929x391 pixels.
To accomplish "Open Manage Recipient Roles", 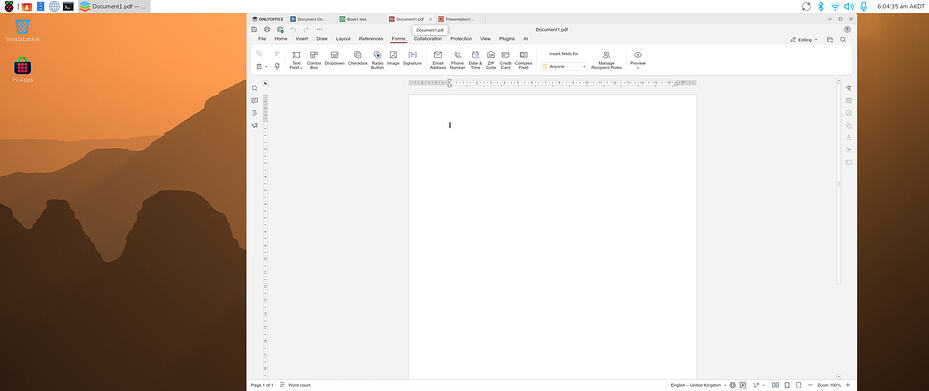I will pos(606,60).
